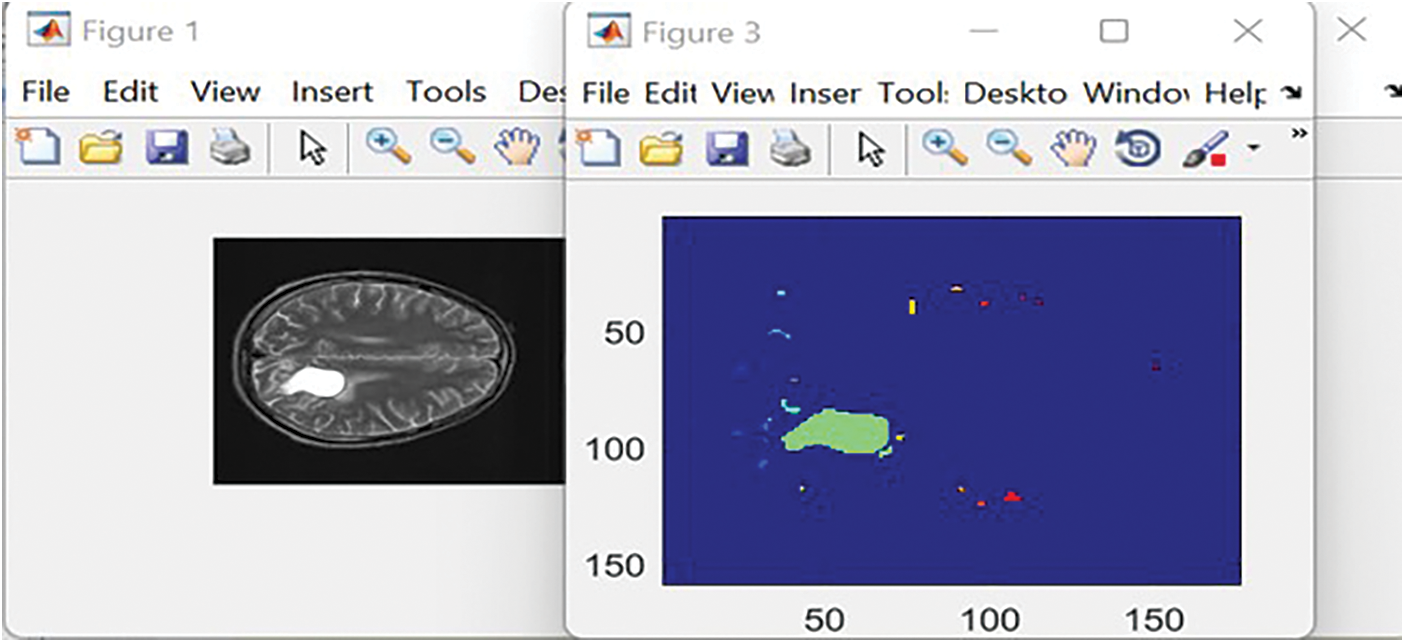Click the green segmented tumor region
The height and width of the screenshot is (643, 1405).
point(838,432)
